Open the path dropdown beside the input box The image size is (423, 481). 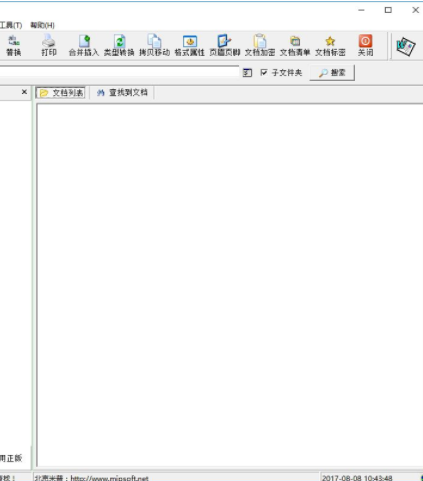click(247, 72)
